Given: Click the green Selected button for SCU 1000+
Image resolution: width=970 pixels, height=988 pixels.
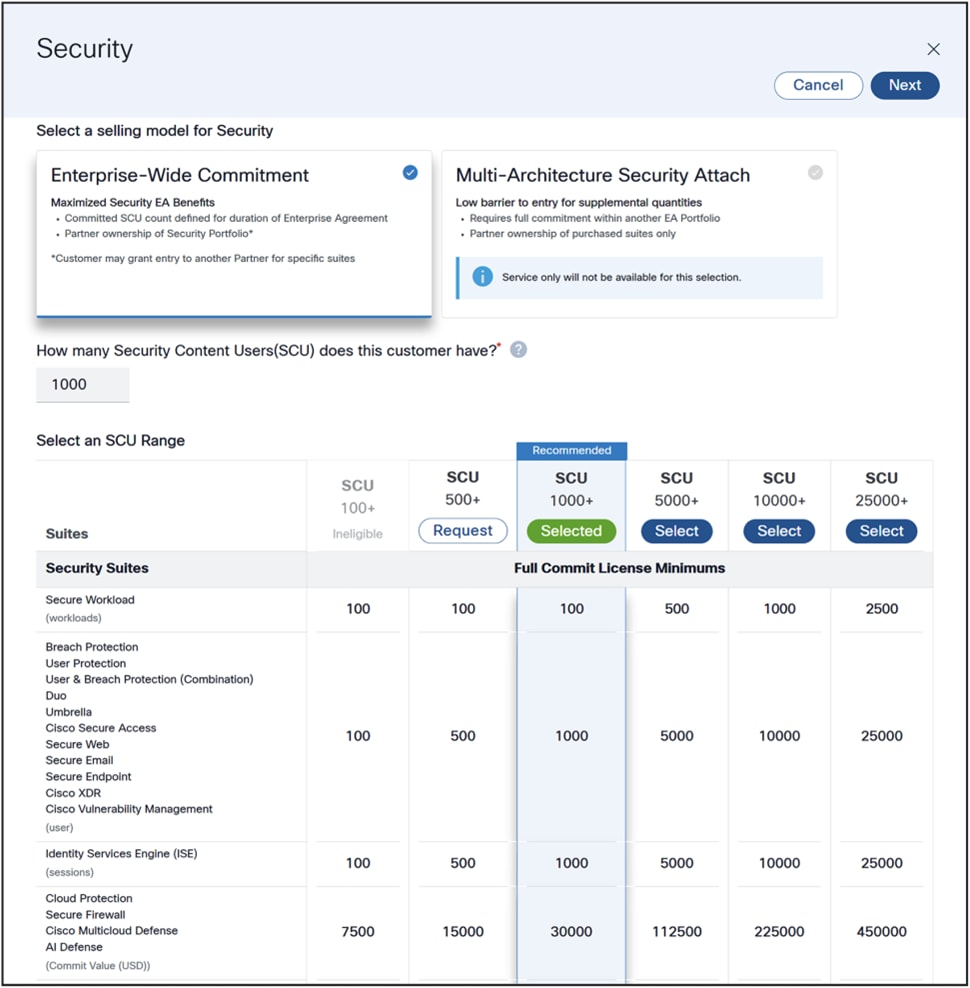Looking at the screenshot, I should tap(571, 531).
